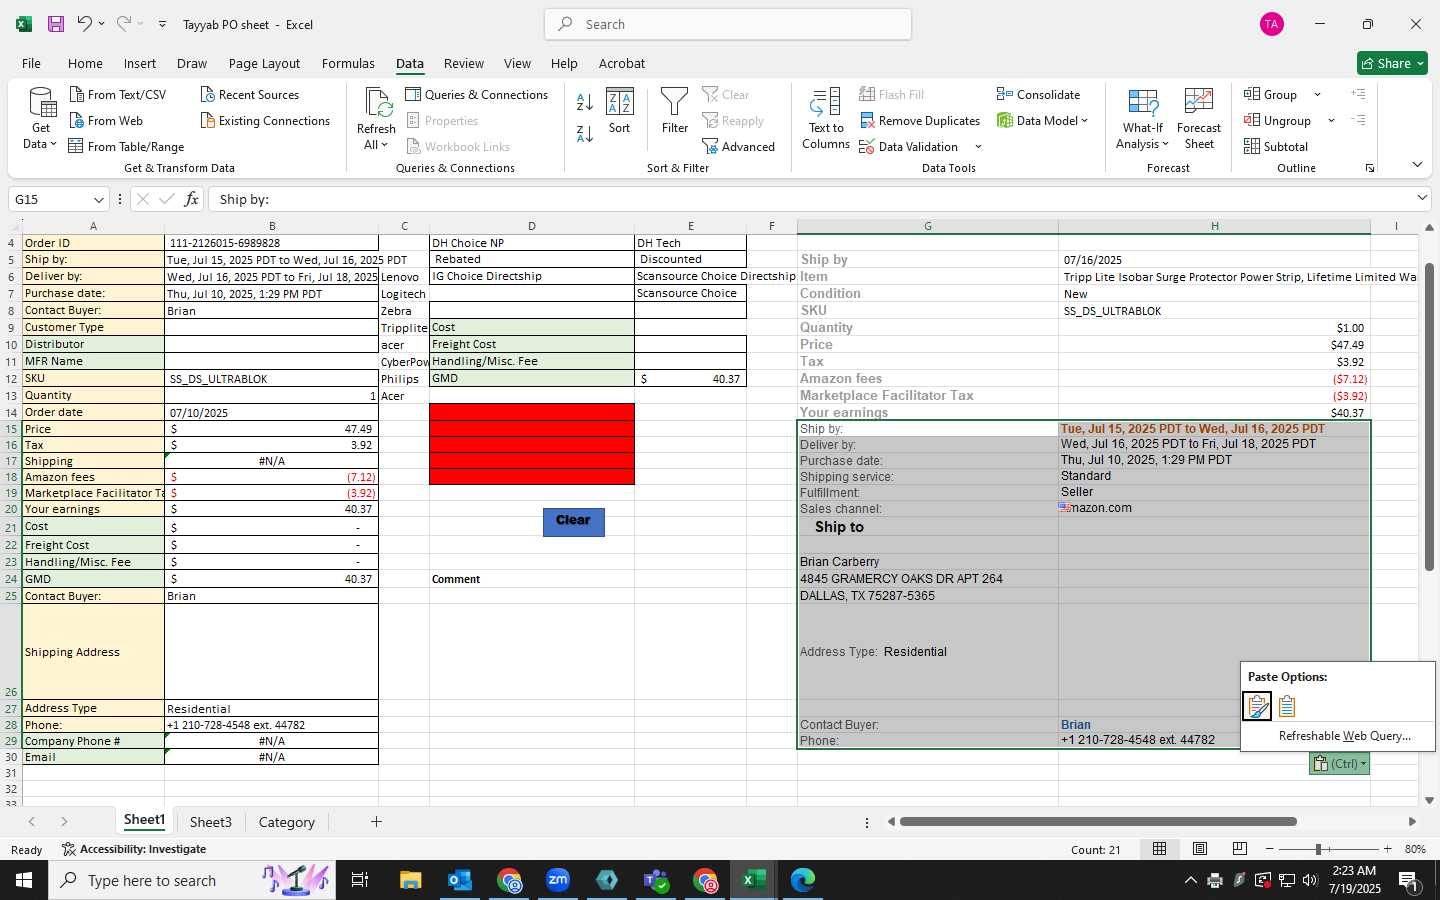Open the Data Validation dropdown arrow

pos(978,147)
